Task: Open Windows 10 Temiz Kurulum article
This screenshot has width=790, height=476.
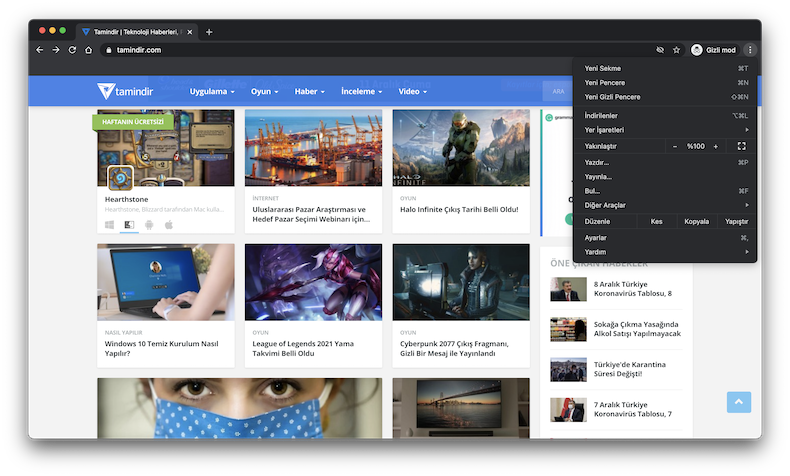Action: coord(161,349)
